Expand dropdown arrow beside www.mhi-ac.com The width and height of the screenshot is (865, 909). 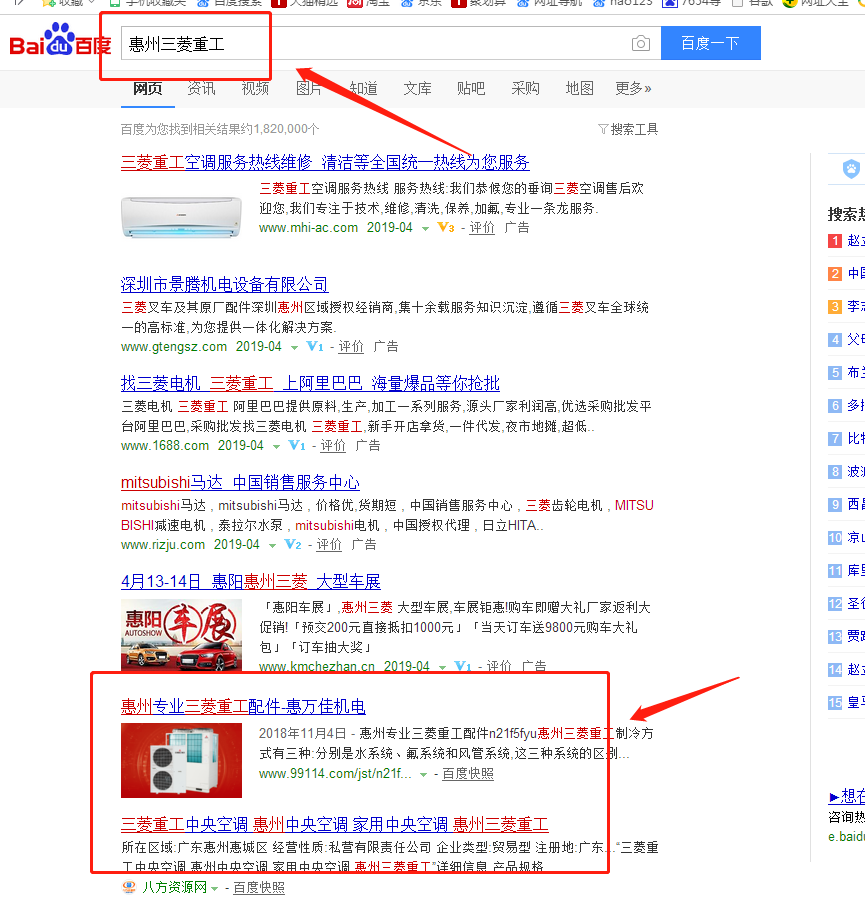point(426,228)
